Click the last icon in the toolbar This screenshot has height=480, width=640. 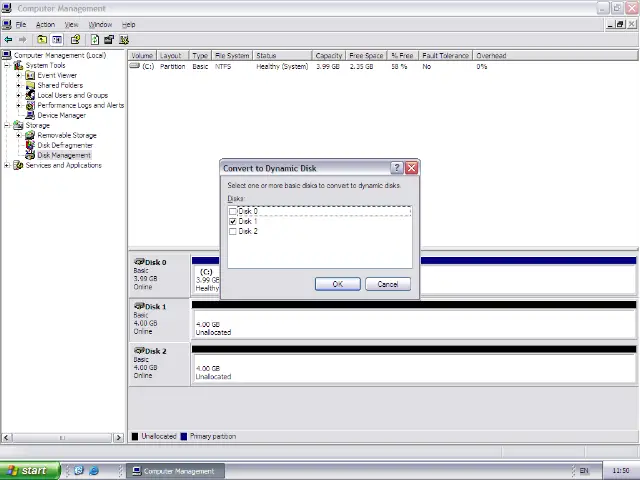click(x=124, y=40)
